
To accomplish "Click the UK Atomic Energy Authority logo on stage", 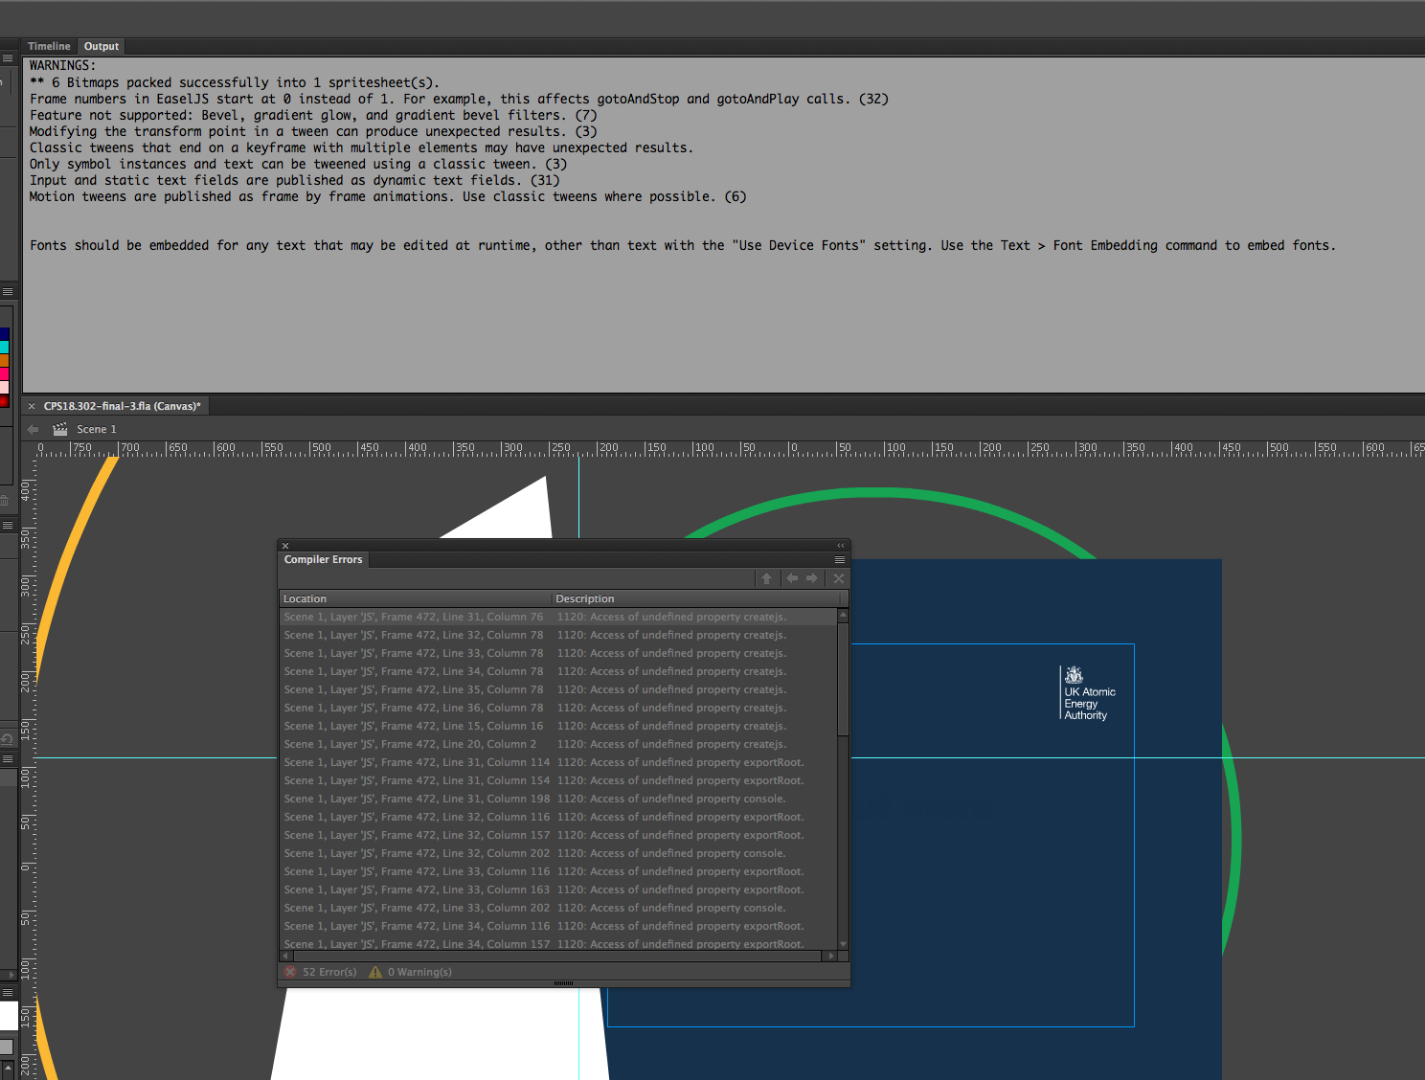I will (x=1088, y=693).
